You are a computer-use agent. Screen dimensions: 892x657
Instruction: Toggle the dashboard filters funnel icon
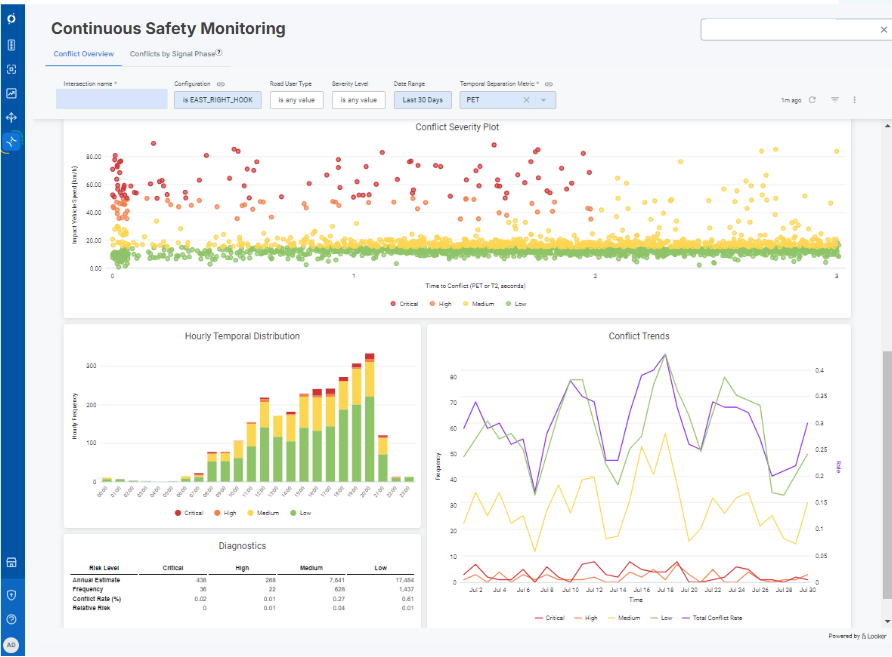[x=835, y=100]
